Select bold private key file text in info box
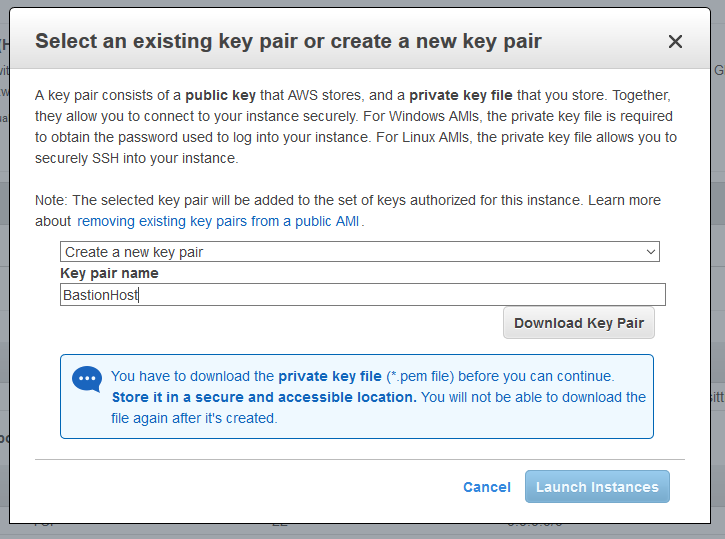Viewport: 725px width, 539px height. (330, 376)
